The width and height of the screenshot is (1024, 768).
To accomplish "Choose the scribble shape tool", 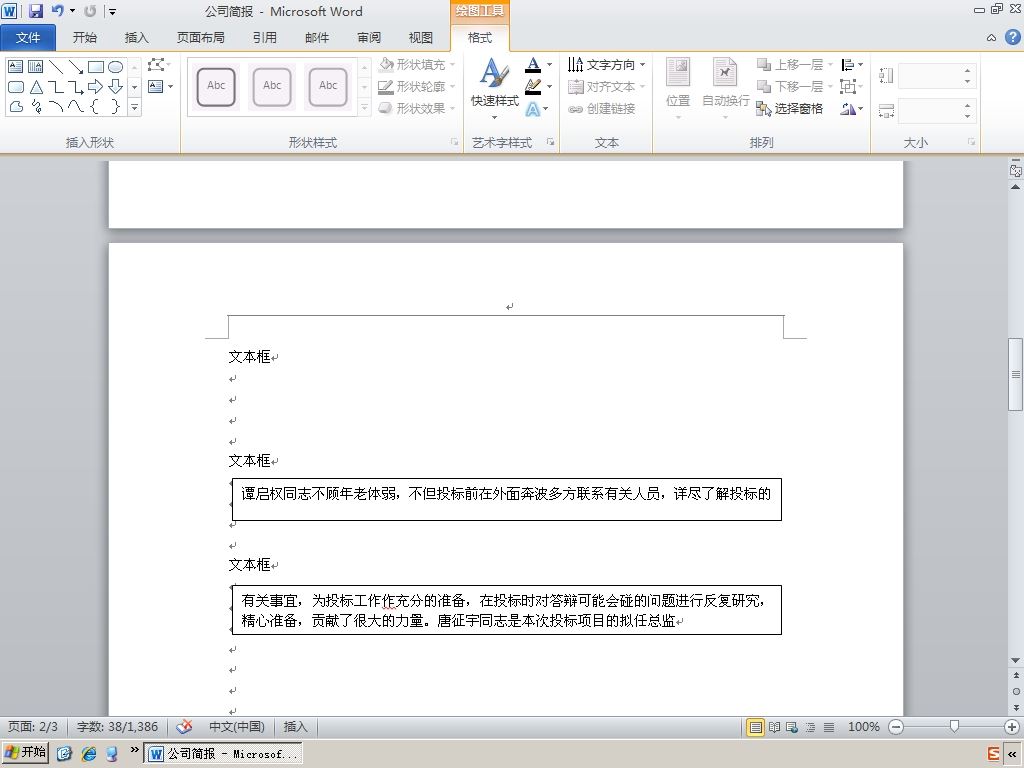I will [36, 106].
